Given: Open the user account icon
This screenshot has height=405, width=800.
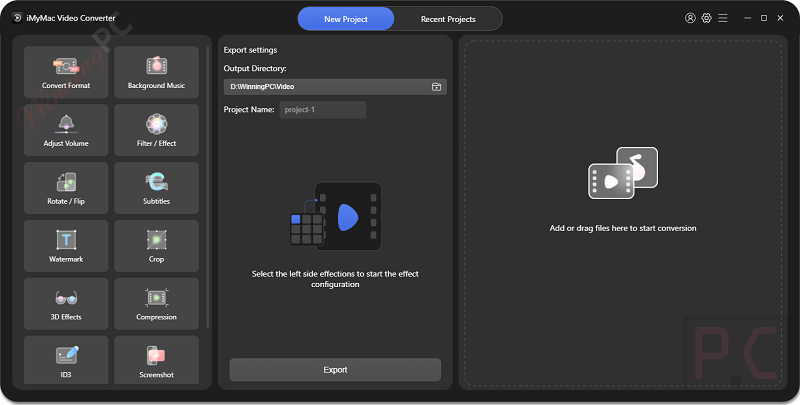Looking at the screenshot, I should click(x=690, y=18).
